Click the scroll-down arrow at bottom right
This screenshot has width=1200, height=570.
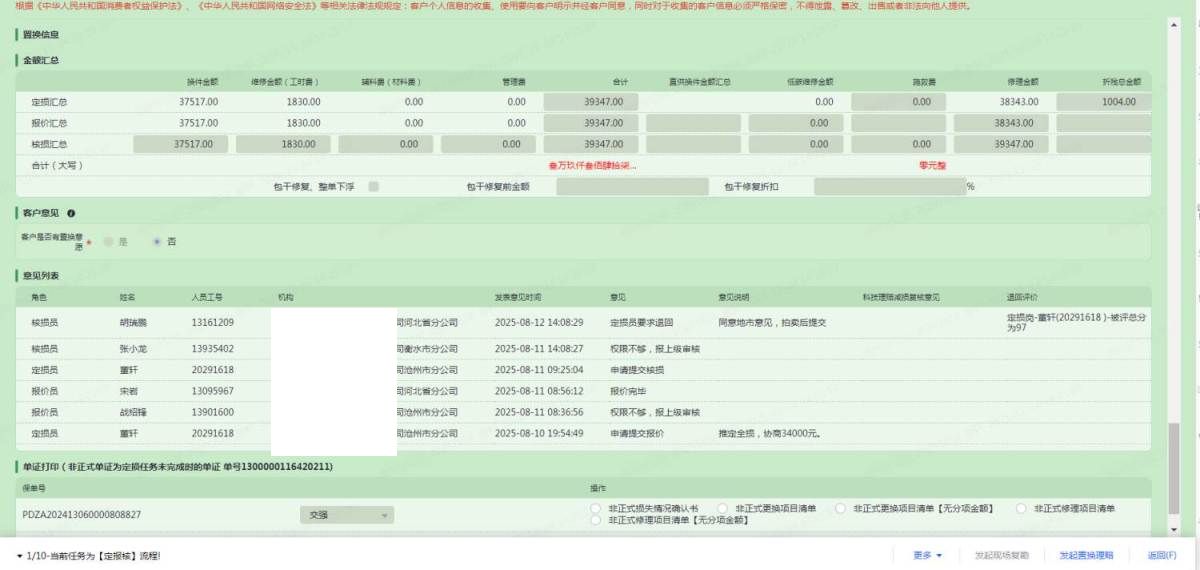pyautogui.click(x=1175, y=528)
